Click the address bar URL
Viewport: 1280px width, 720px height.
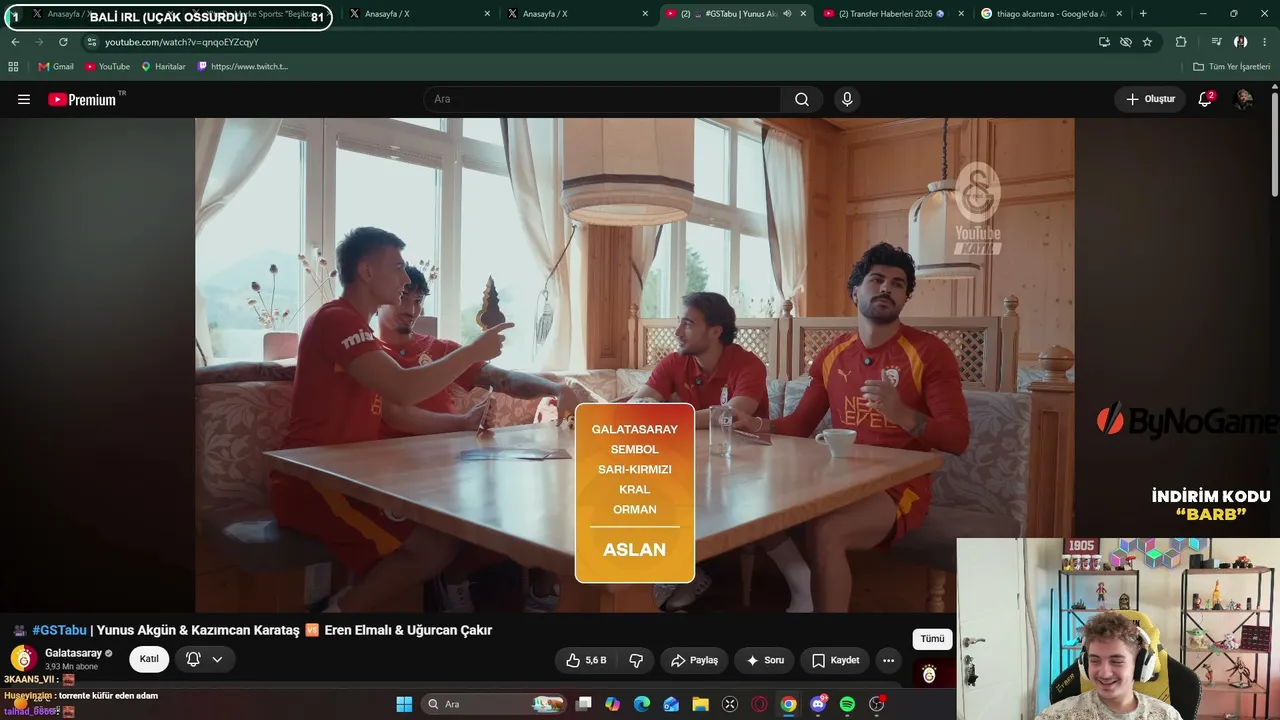point(182,42)
